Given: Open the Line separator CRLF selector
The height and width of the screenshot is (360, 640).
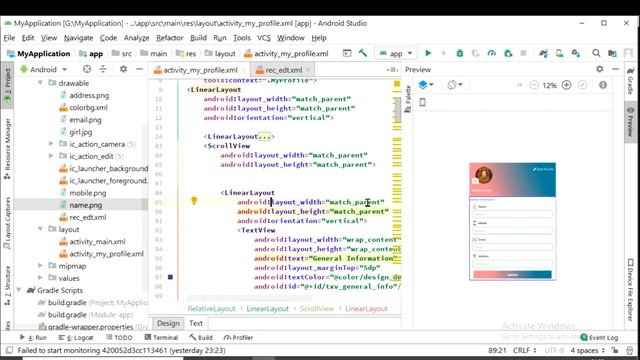Looking at the screenshot, I should [x=524, y=350].
